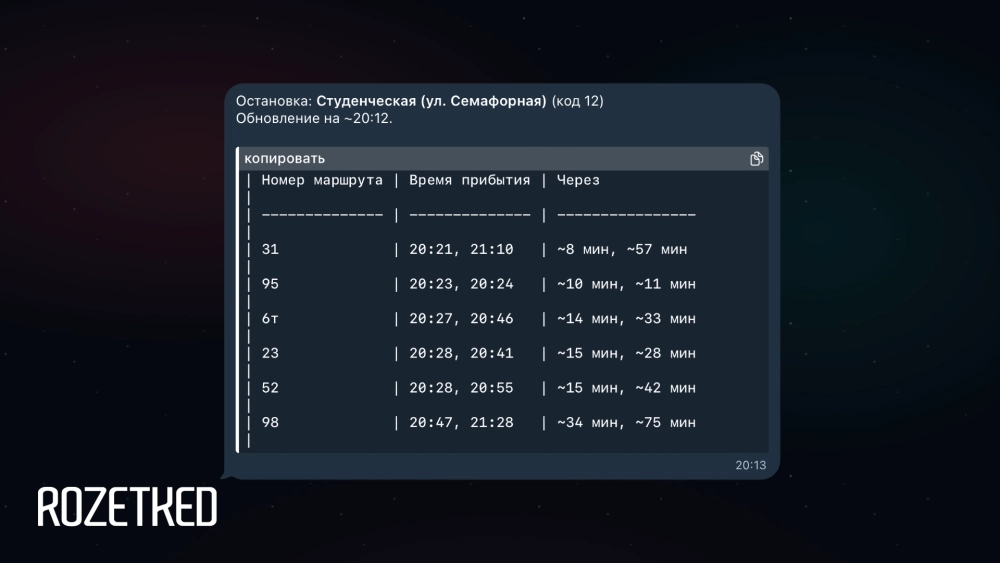Screen dimensions: 1000x563
Task: Click the «Обновление на ~20:12» line
Action: pos(314,118)
